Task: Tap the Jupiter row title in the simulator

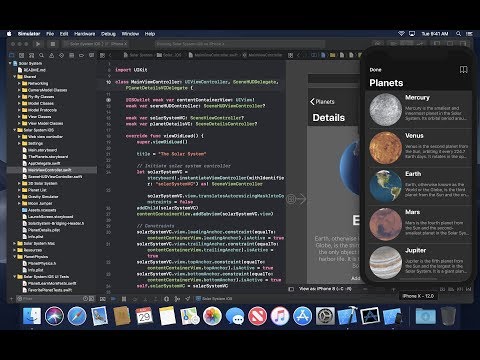Action: [x=415, y=250]
